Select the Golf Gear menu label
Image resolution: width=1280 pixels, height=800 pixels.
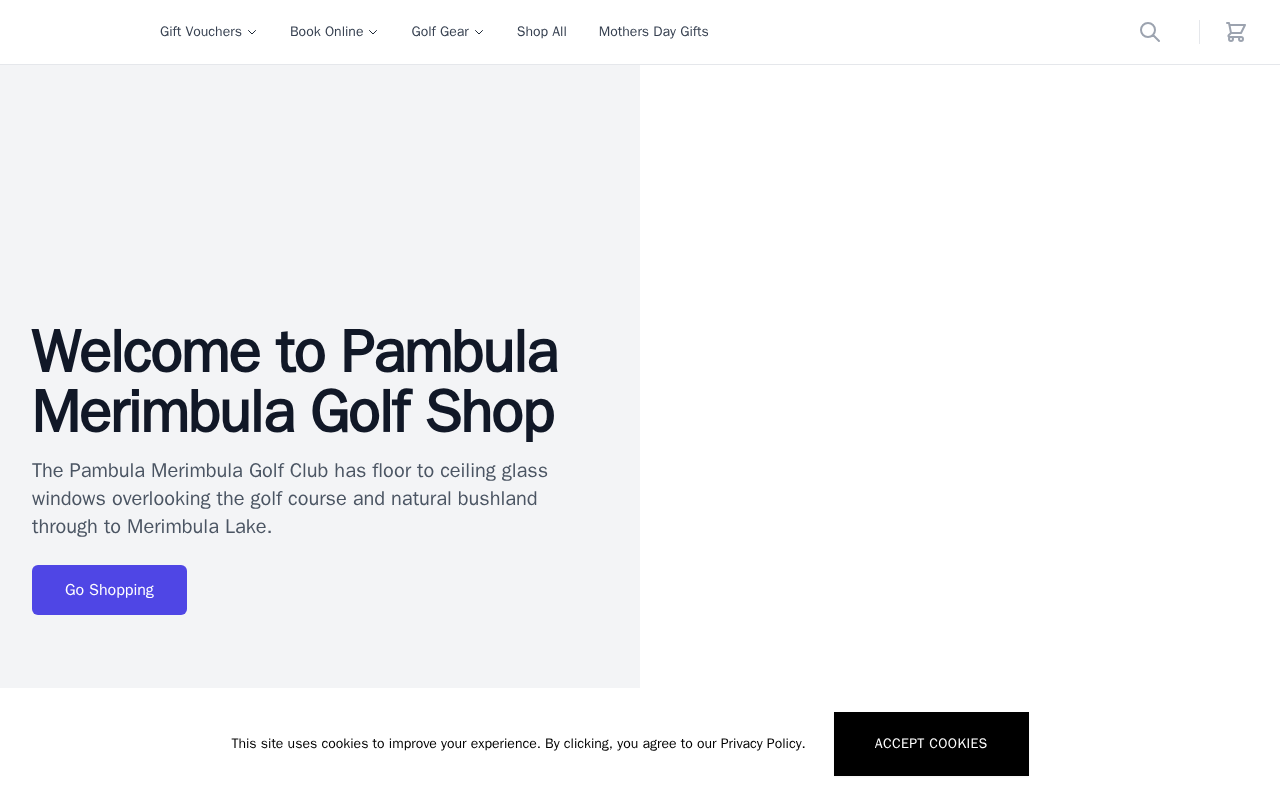coord(440,32)
